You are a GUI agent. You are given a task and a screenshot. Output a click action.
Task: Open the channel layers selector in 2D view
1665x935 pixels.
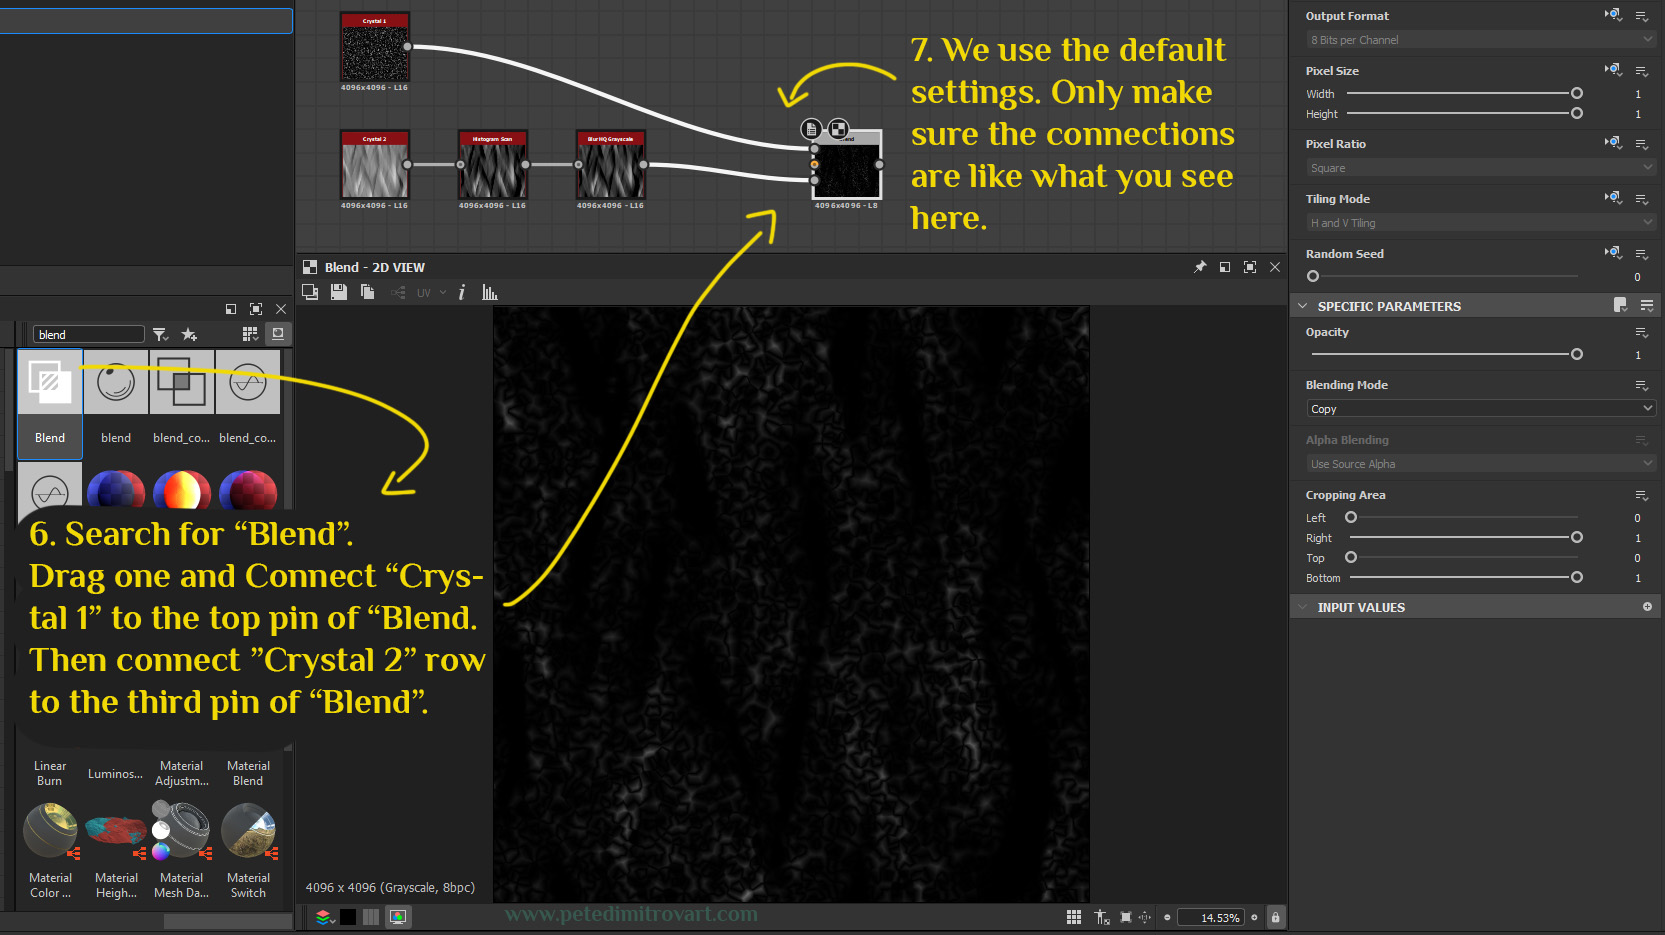(324, 917)
